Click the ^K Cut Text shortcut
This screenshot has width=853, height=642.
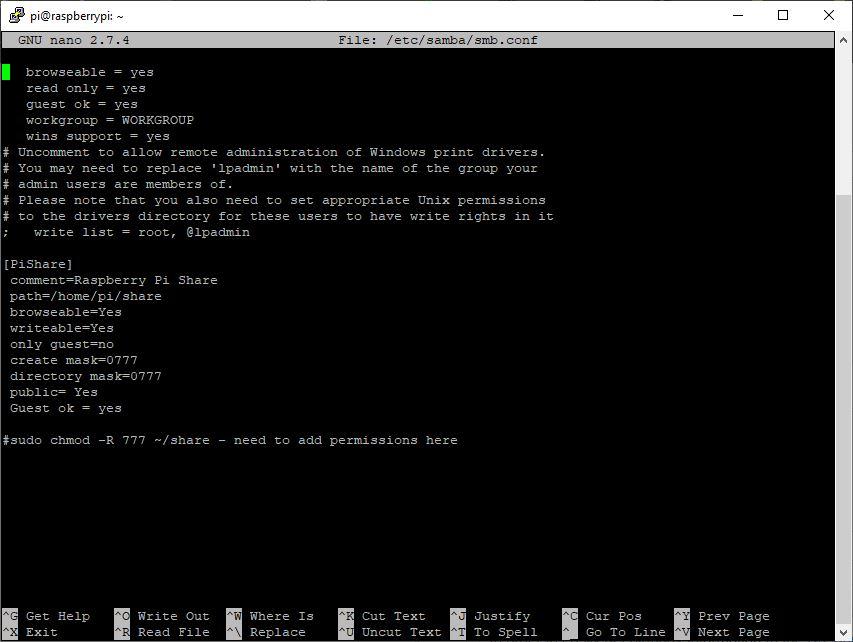tap(382, 616)
